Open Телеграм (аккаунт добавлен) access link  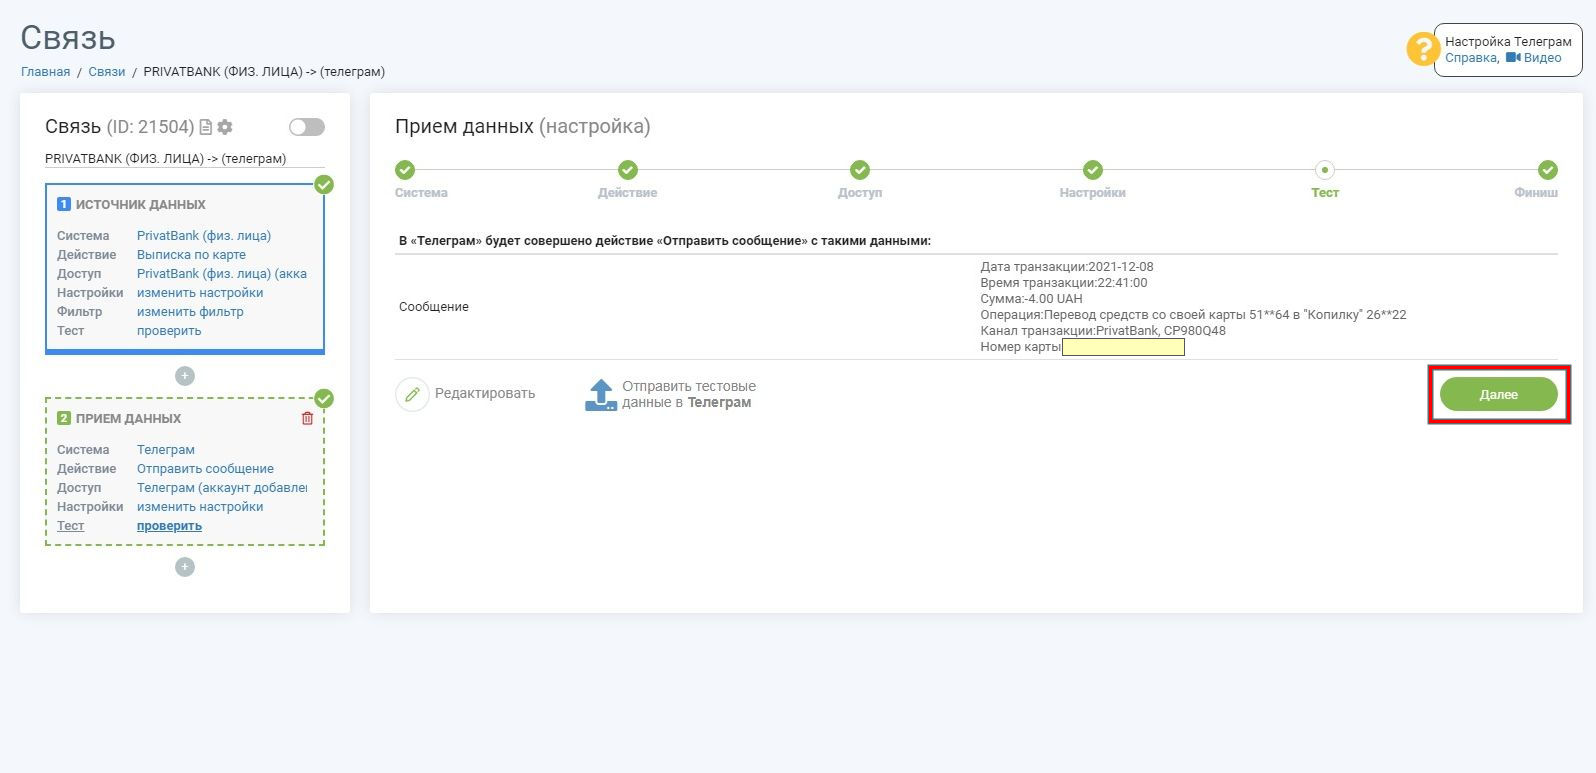point(222,488)
